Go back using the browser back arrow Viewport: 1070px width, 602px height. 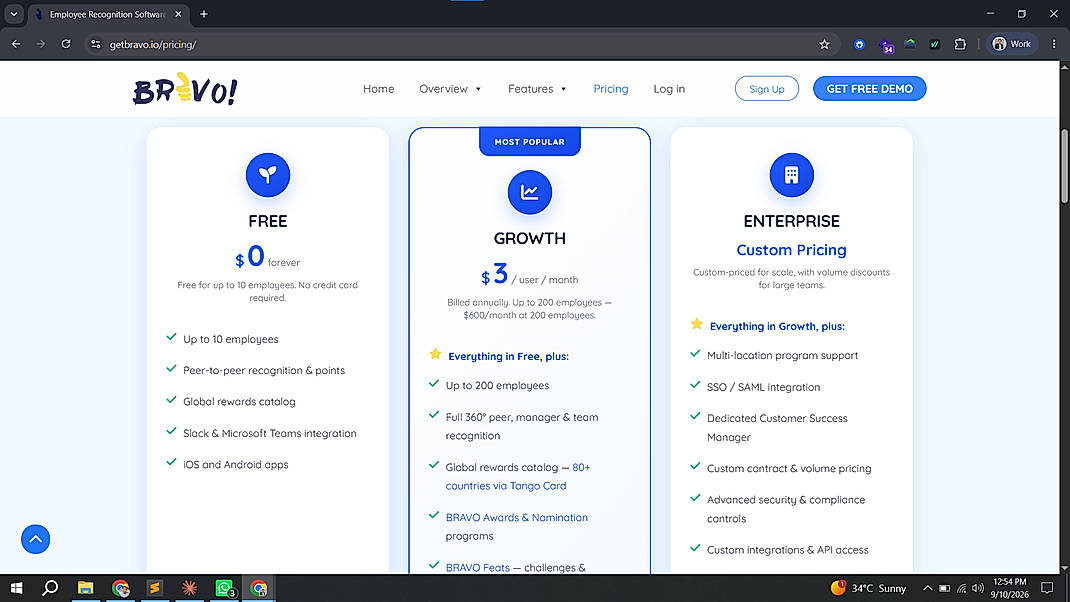click(16, 44)
